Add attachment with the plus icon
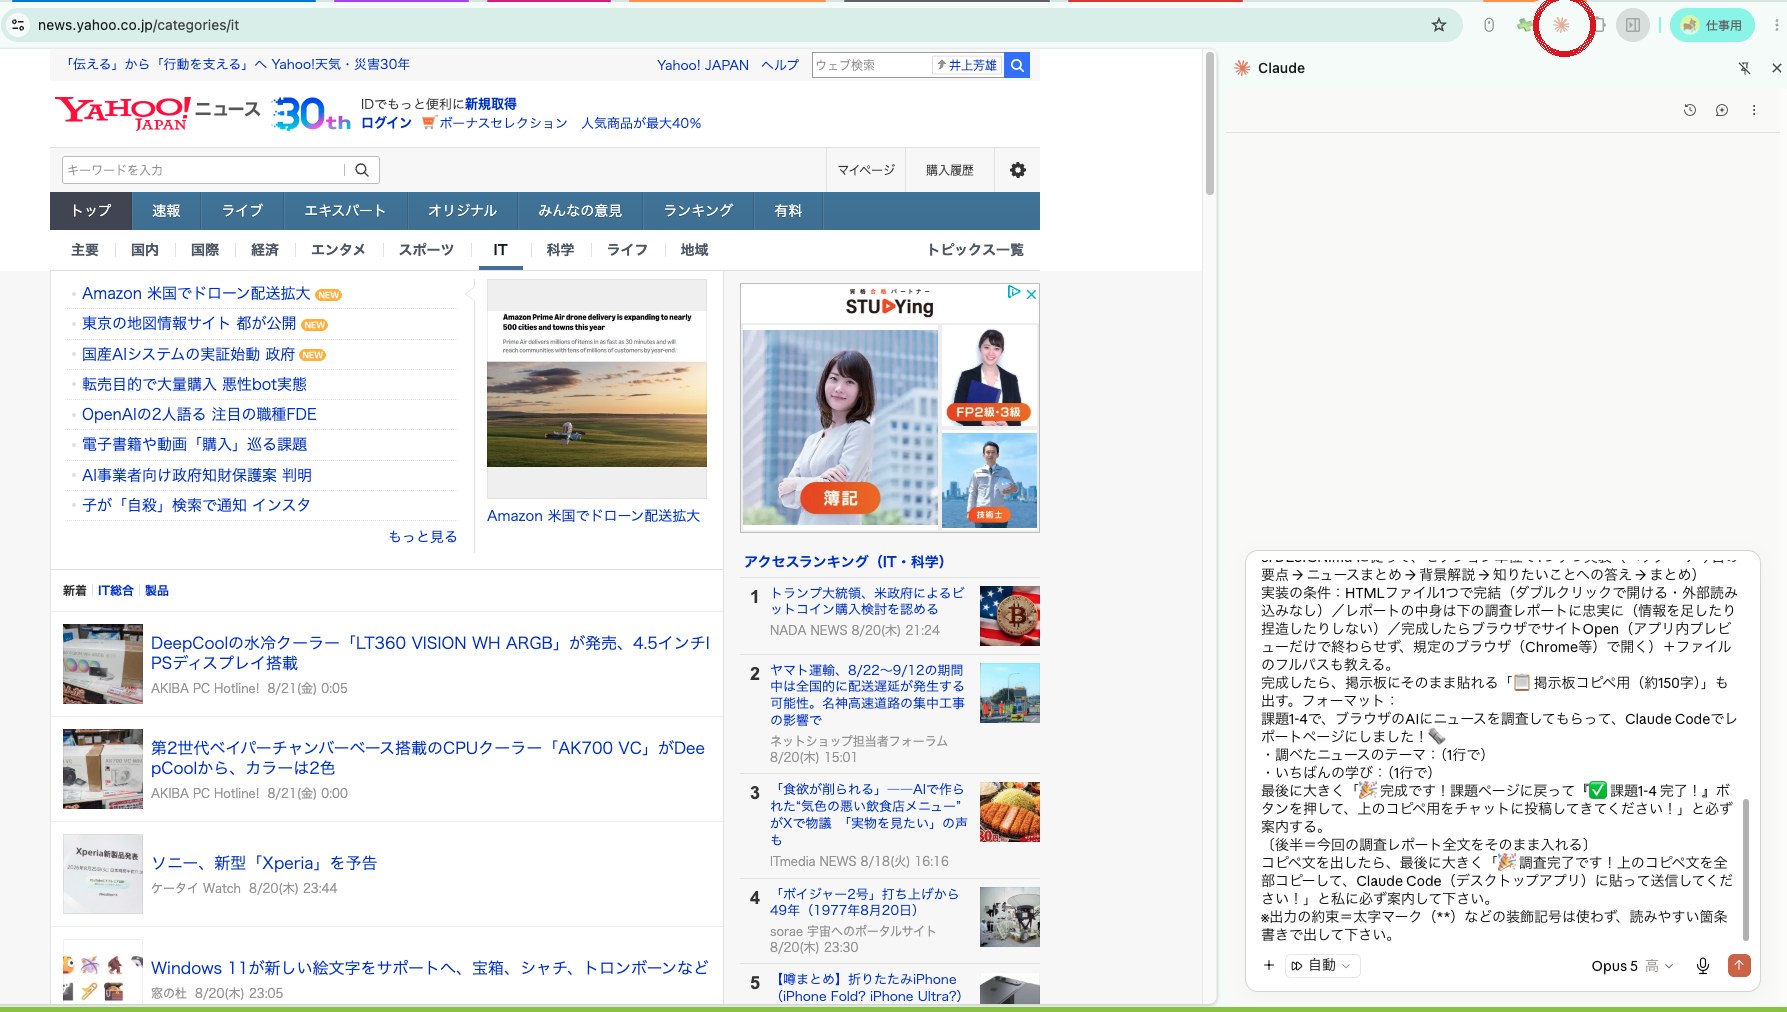Image resolution: width=1787 pixels, height=1012 pixels. [1269, 965]
